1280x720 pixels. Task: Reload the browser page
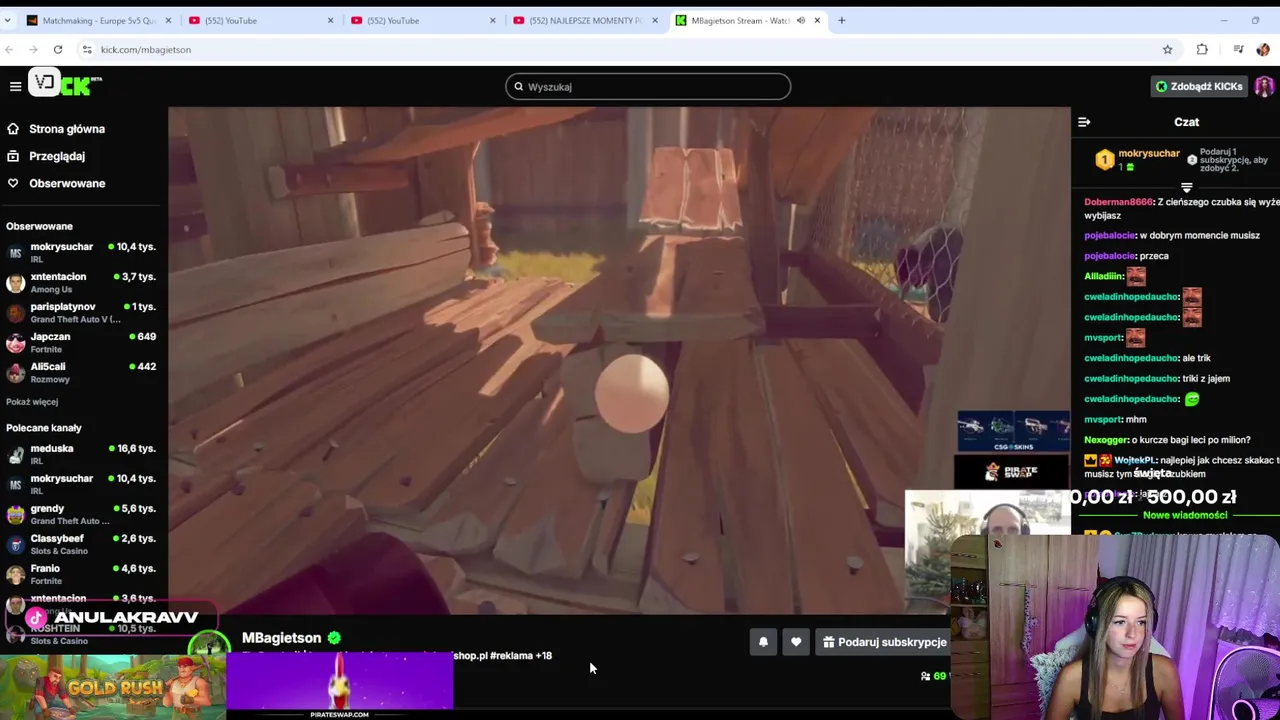tap(58, 49)
